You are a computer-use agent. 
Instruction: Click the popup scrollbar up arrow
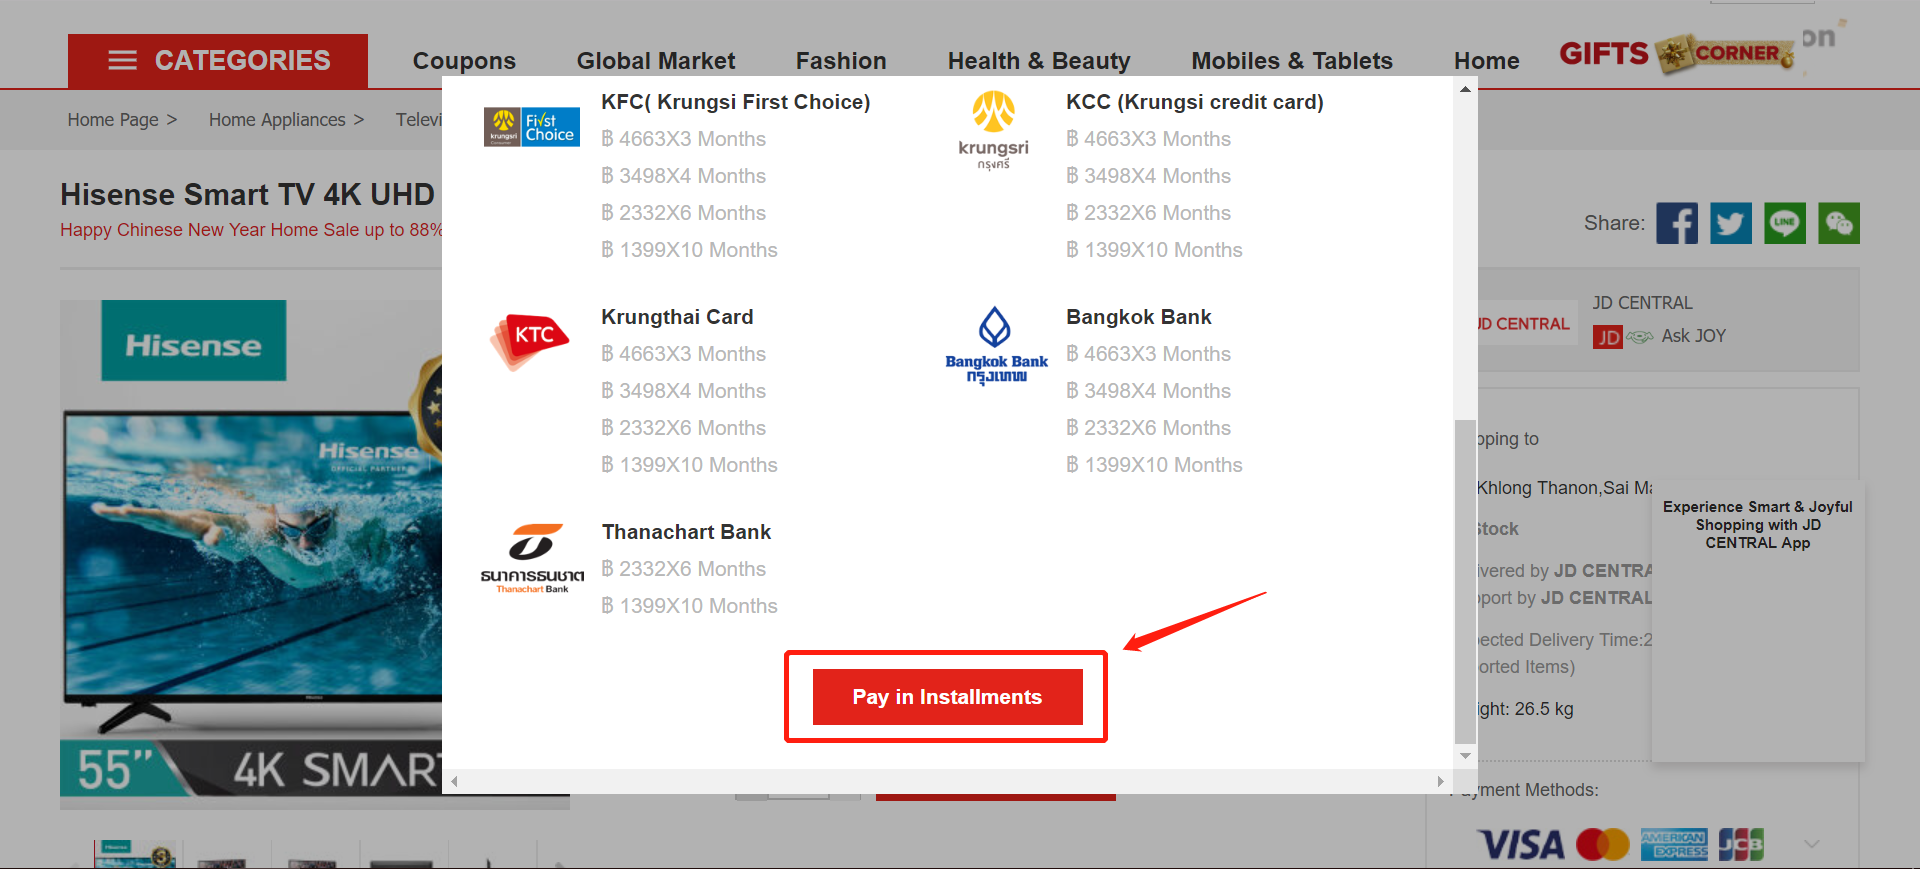coord(1465,90)
